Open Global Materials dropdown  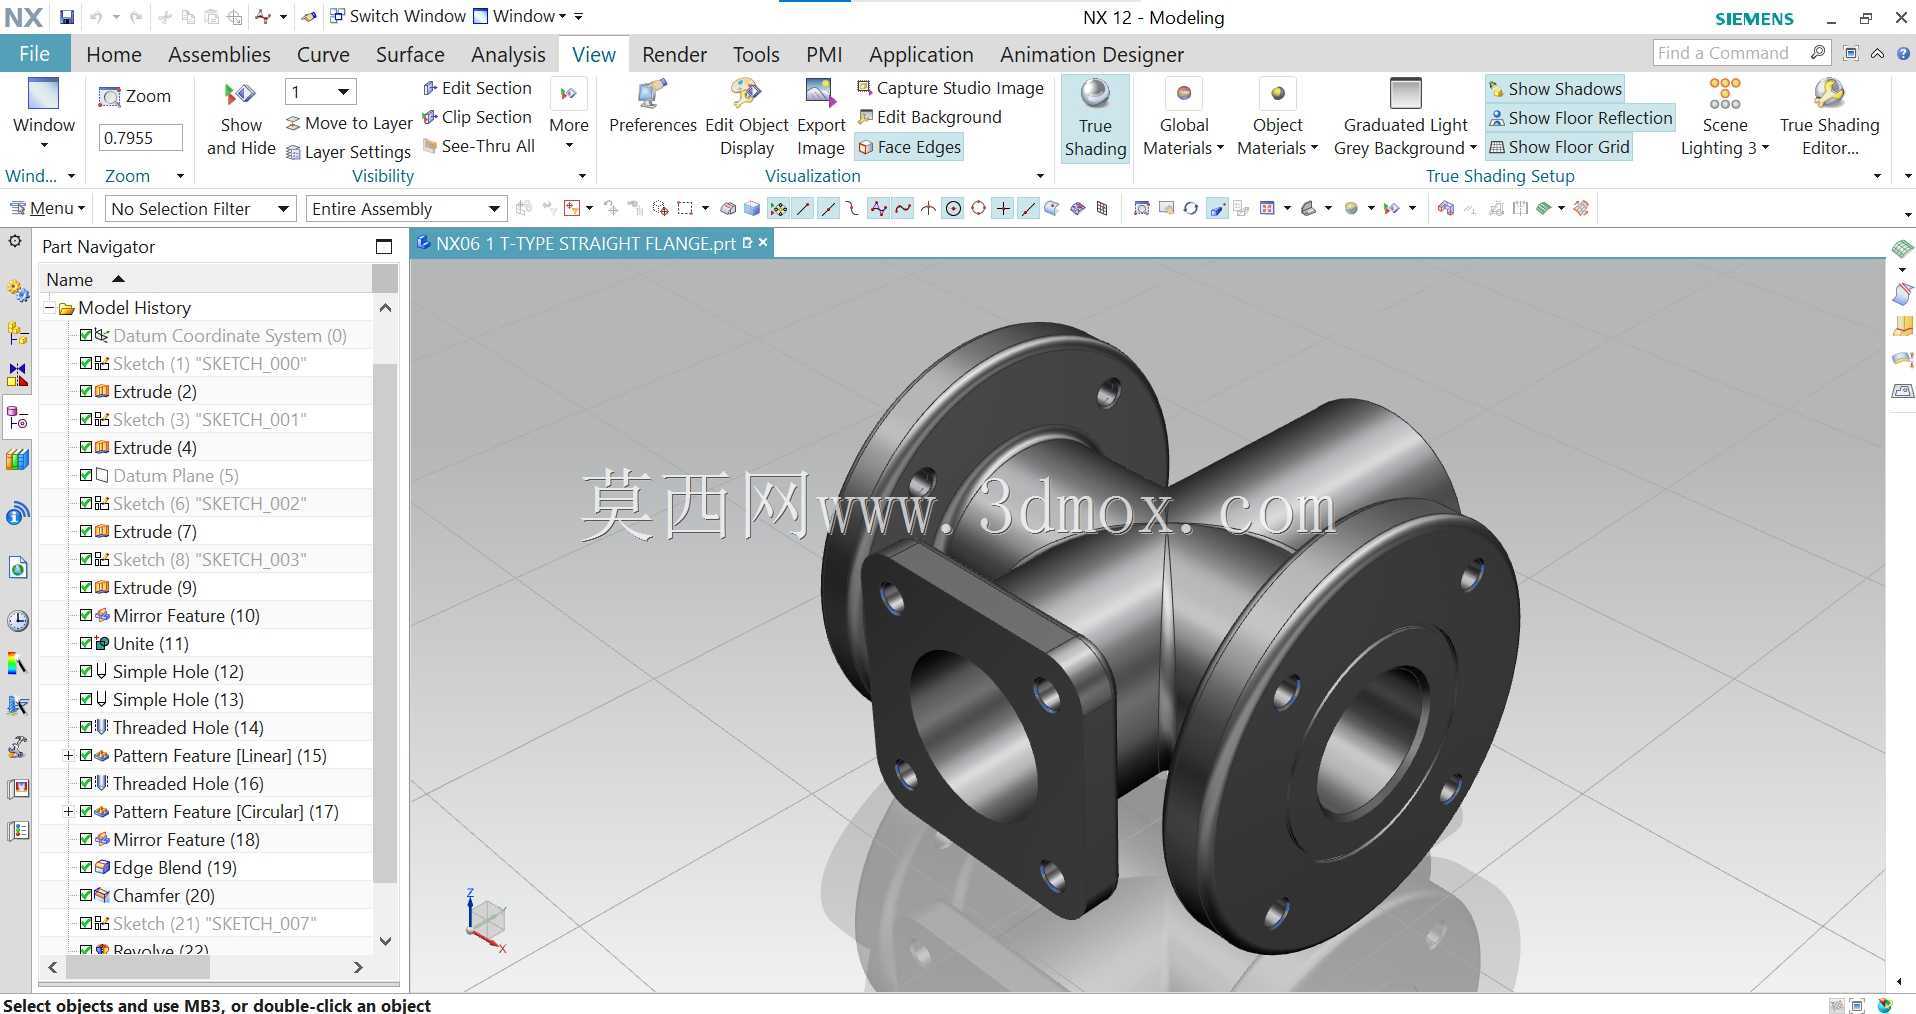(1184, 118)
